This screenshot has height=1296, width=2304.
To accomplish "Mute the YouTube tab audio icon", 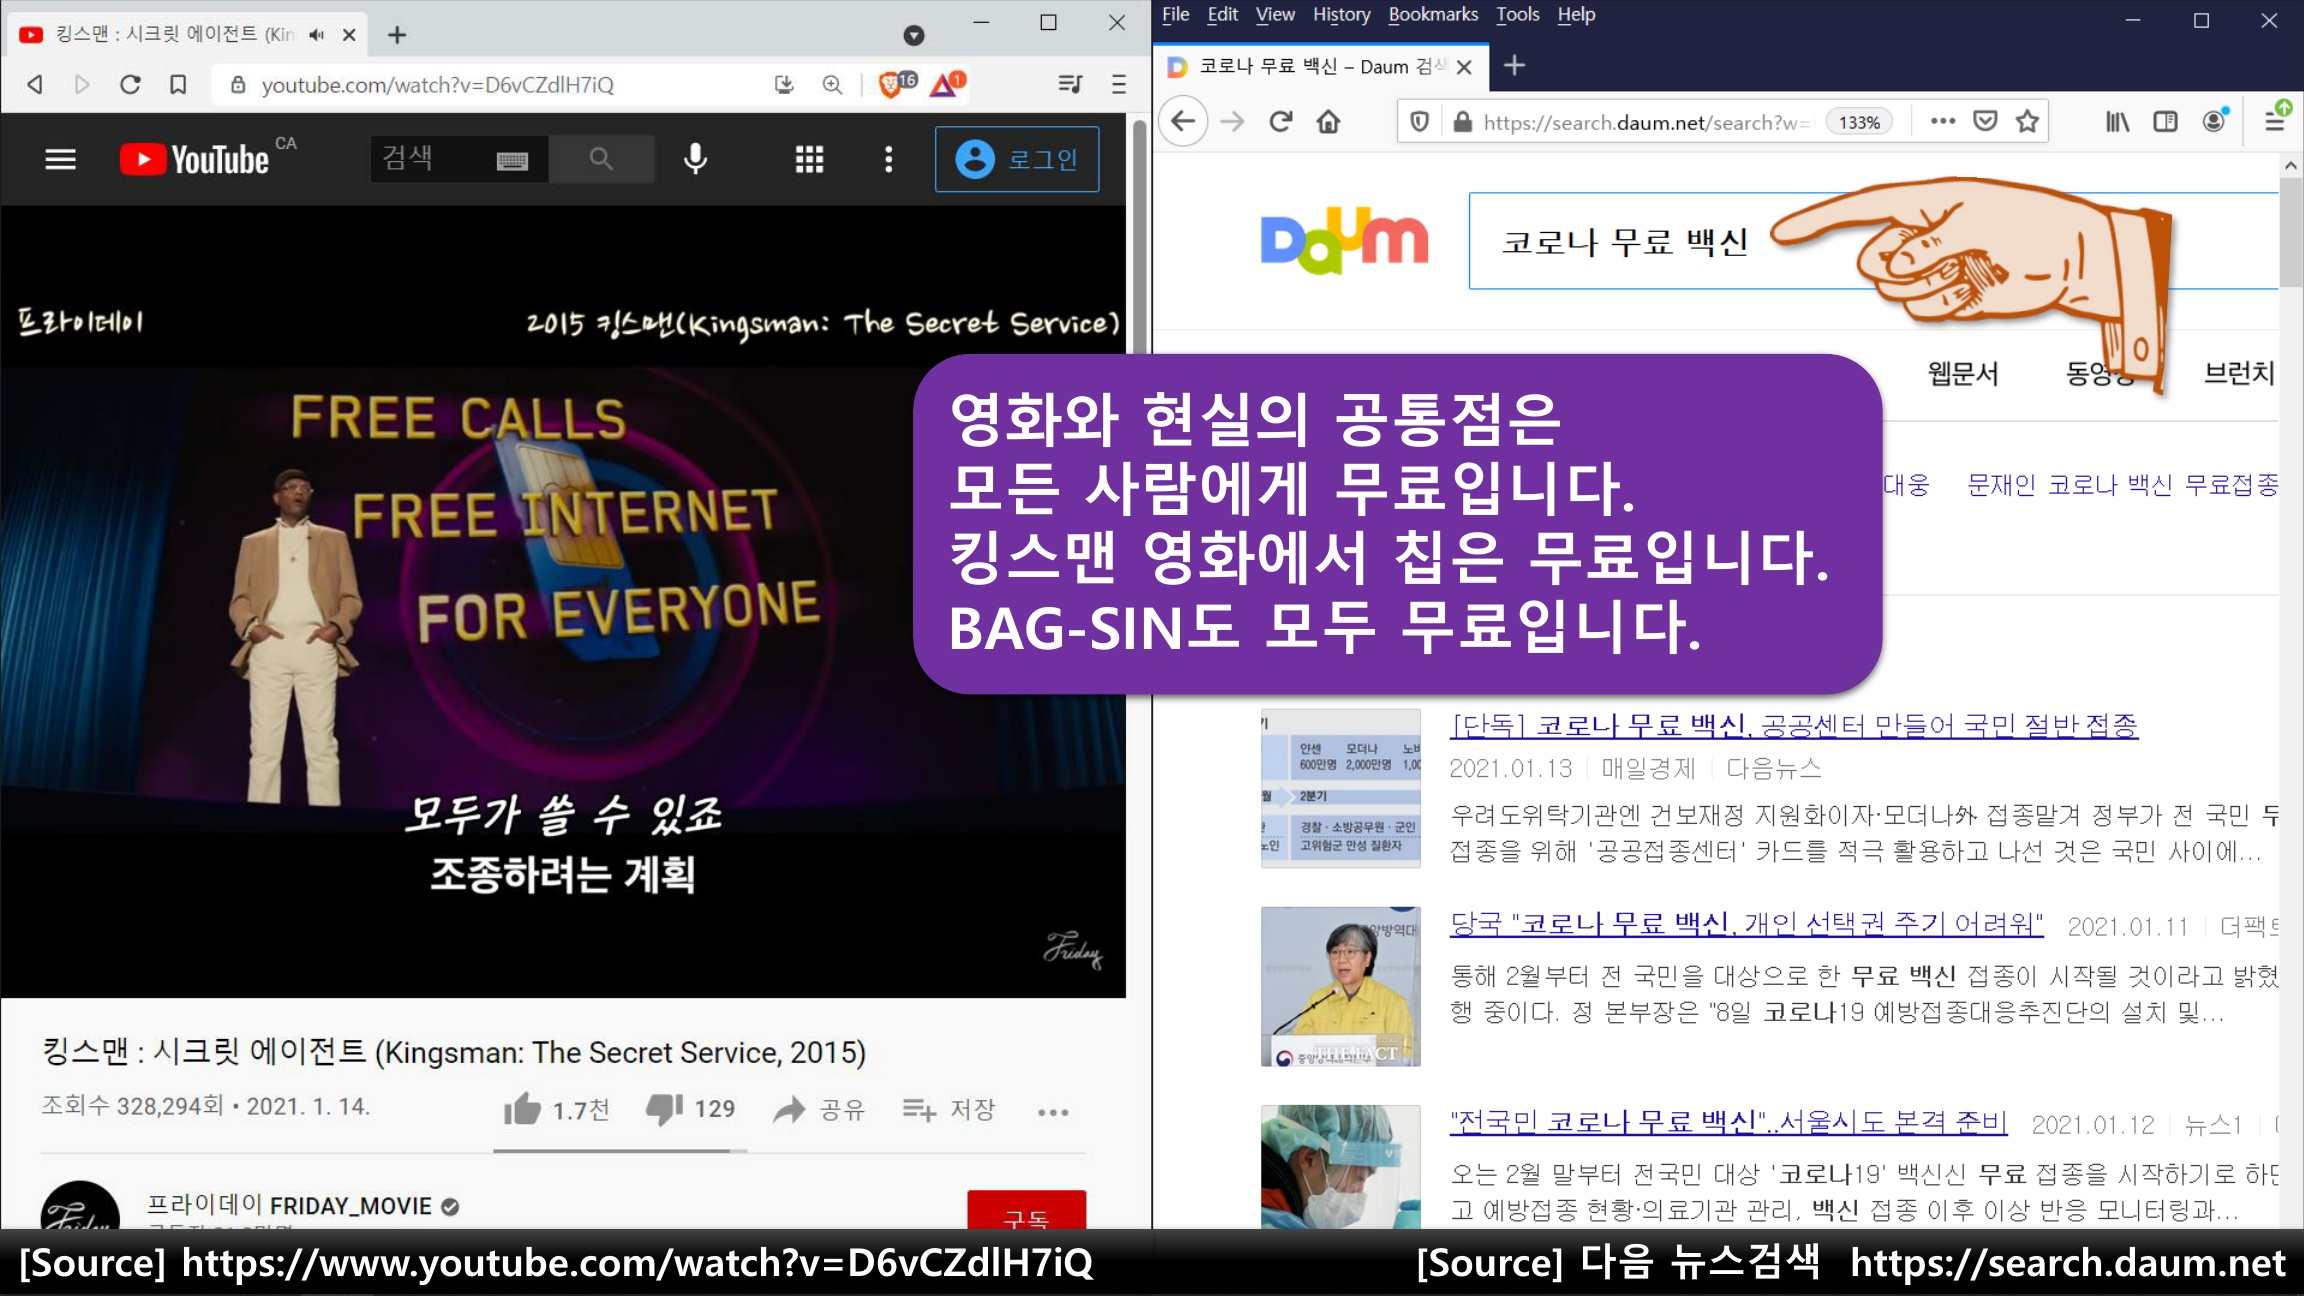I will click(316, 35).
